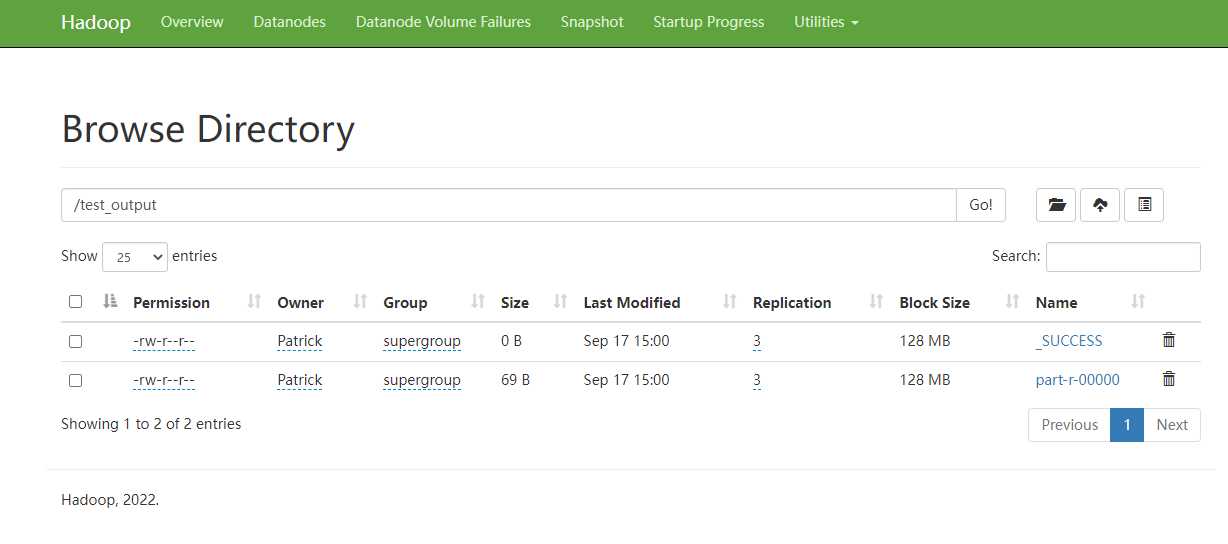Open Datanode Volume Failures page

click(x=443, y=21)
